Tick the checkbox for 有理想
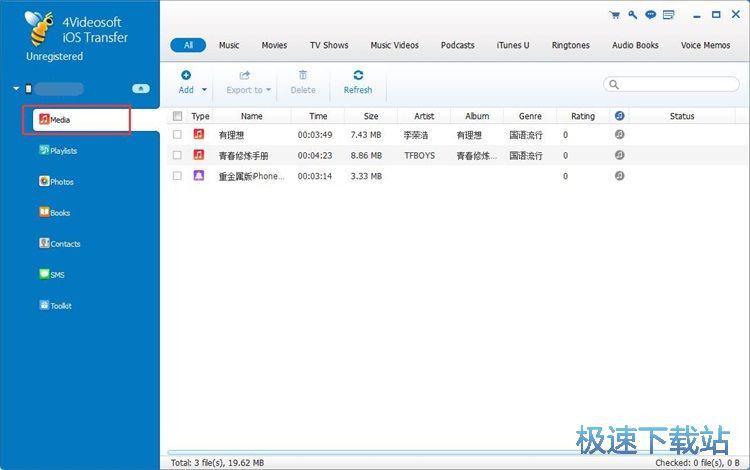The image size is (750, 470). click(177, 134)
